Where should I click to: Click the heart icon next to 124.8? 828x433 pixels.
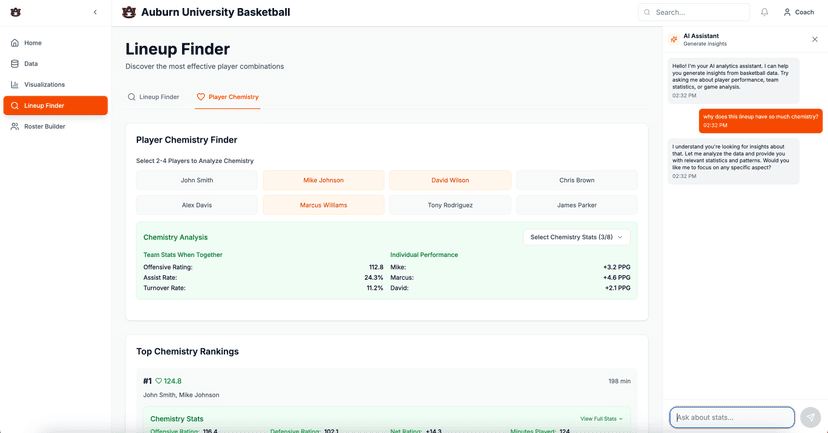tap(158, 381)
